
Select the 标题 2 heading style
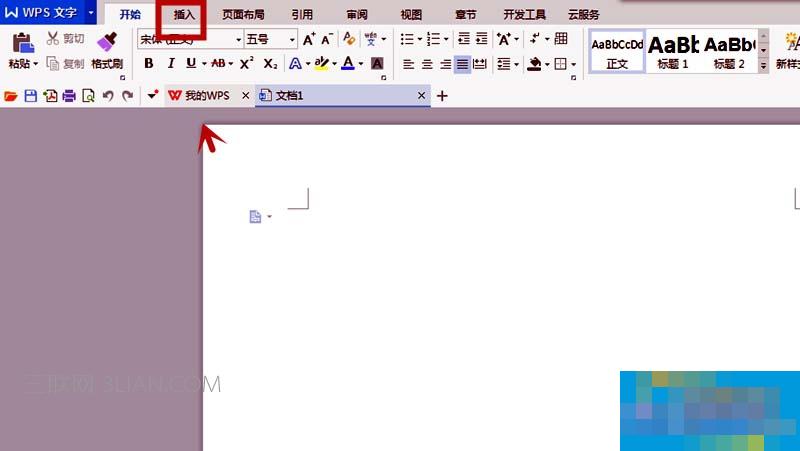tap(729, 52)
